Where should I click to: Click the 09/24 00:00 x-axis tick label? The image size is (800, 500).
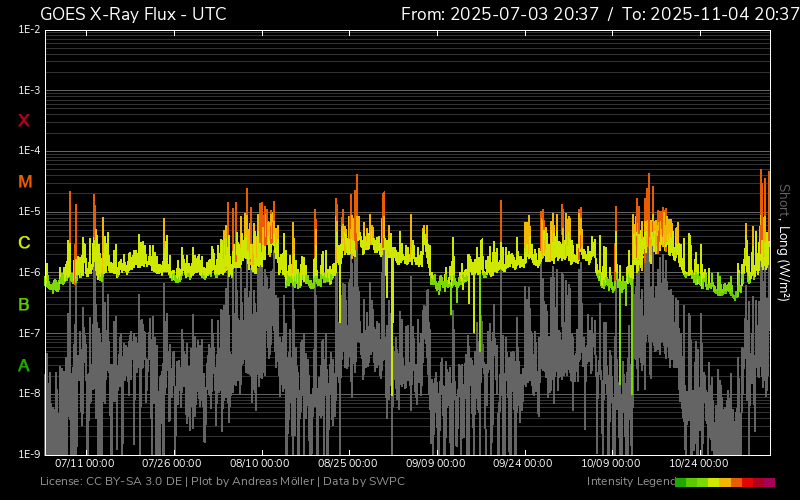pyautogui.click(x=524, y=464)
